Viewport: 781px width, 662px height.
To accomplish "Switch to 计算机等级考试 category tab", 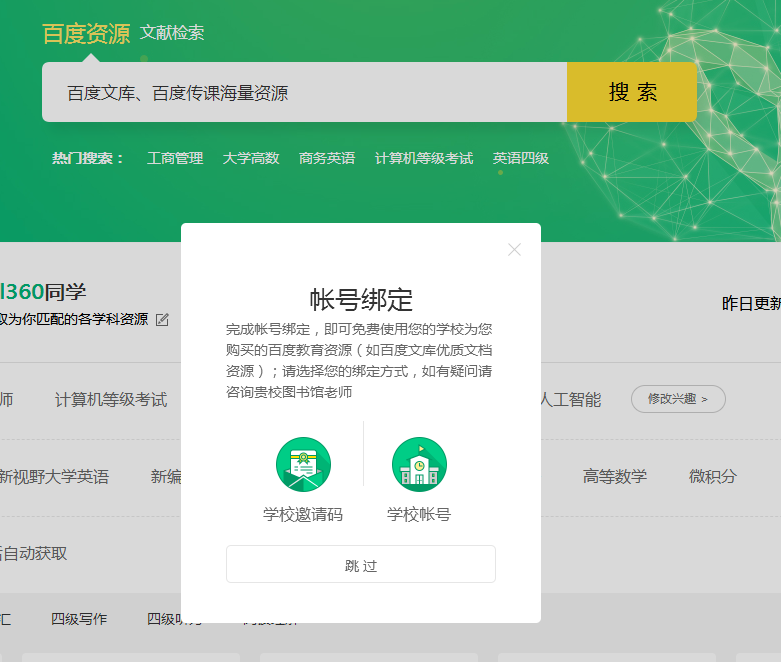I will click(x=111, y=400).
